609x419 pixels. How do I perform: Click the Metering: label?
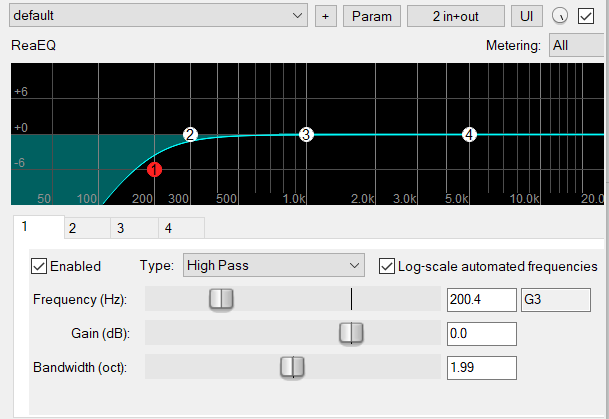513,46
